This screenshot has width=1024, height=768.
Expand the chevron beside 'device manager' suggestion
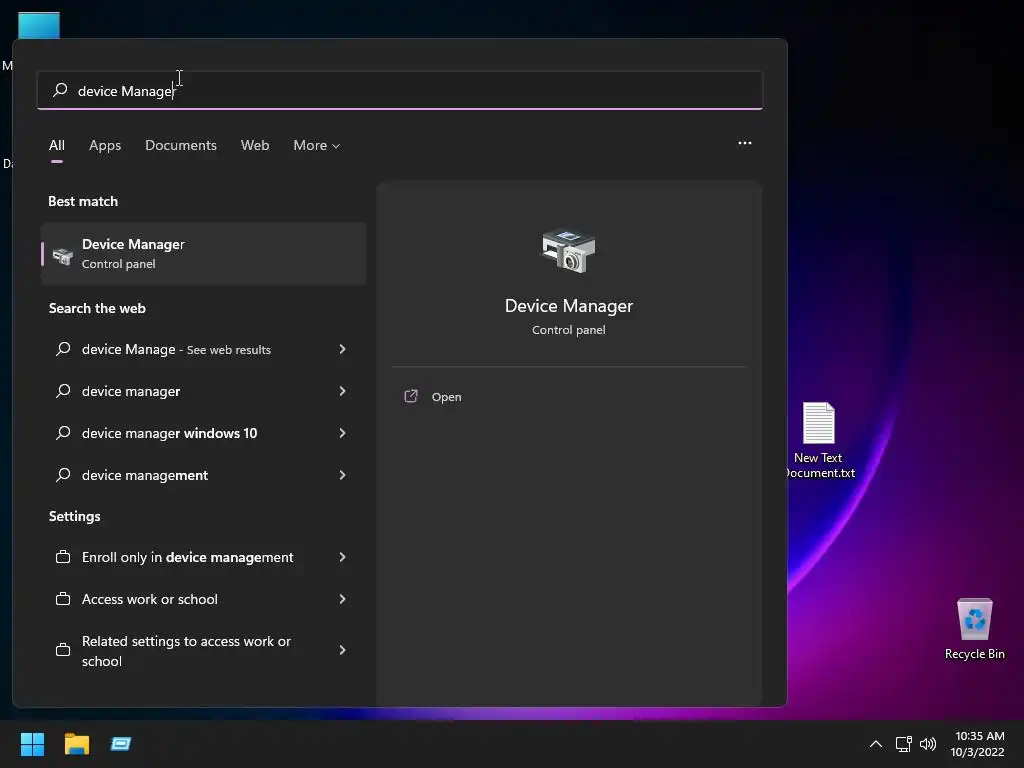[342, 391]
